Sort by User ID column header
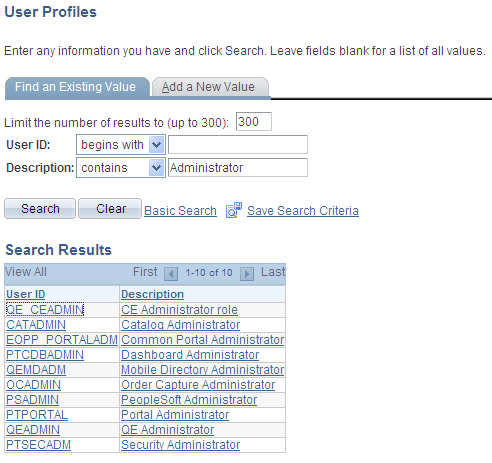This screenshot has width=492, height=463. tap(26, 294)
